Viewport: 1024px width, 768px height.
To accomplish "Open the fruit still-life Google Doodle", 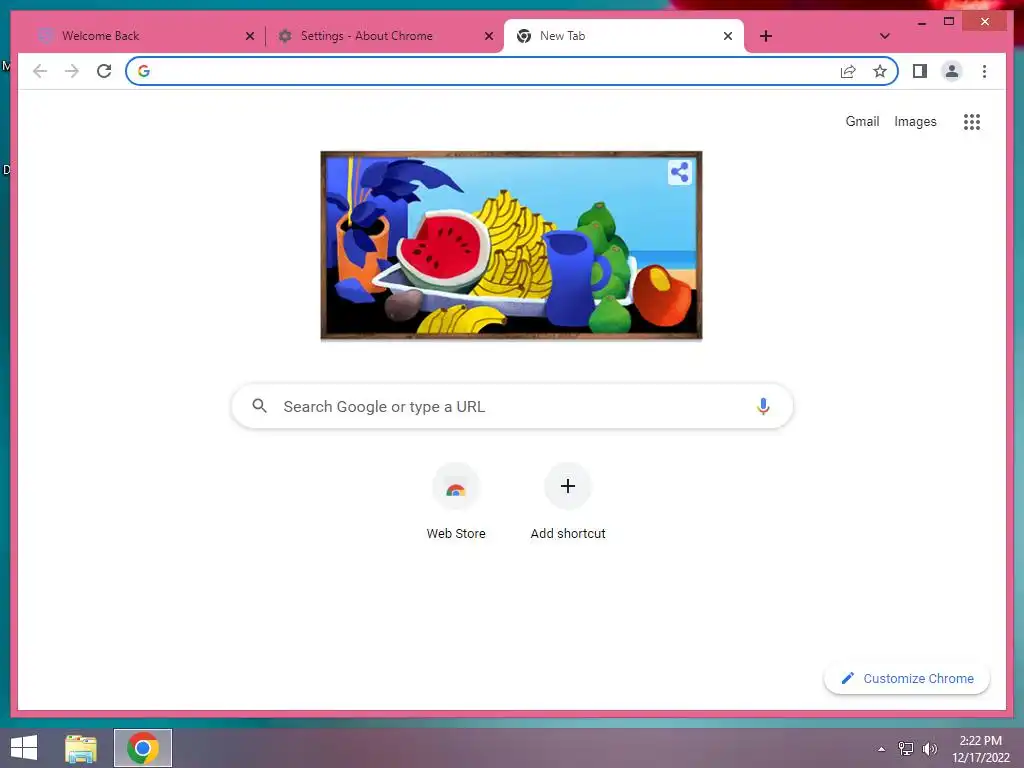I will click(x=511, y=246).
